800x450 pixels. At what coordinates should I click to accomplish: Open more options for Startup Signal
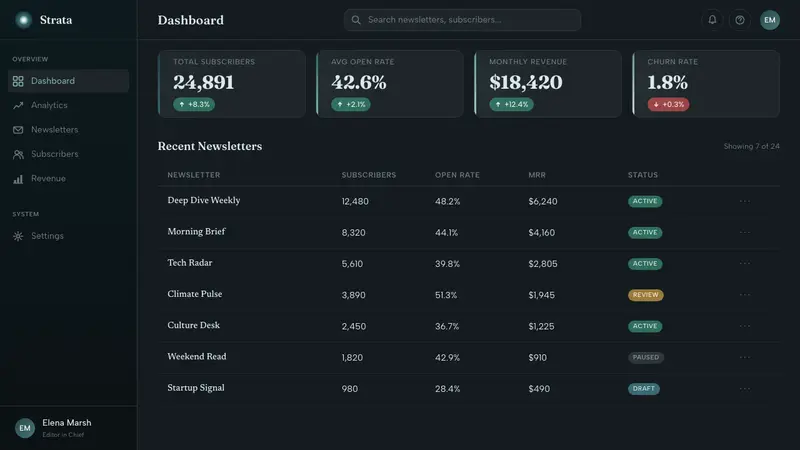coord(745,388)
